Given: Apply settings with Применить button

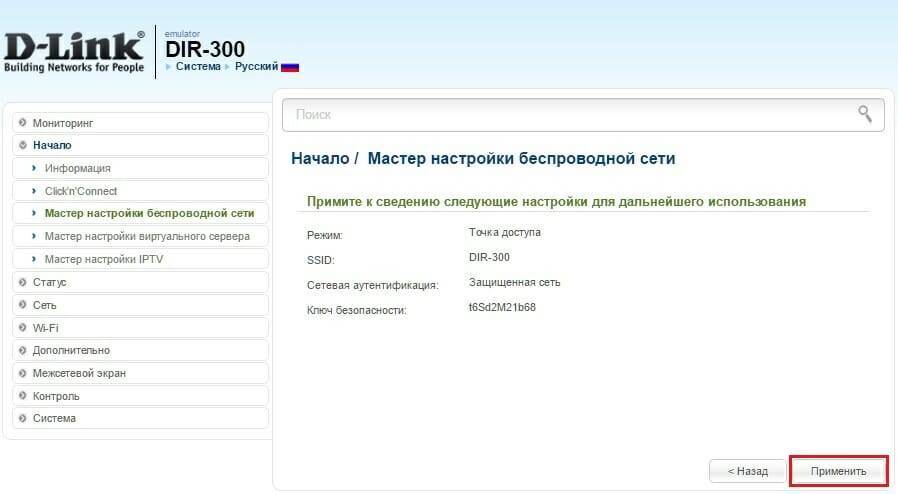Looking at the screenshot, I should pos(838,471).
